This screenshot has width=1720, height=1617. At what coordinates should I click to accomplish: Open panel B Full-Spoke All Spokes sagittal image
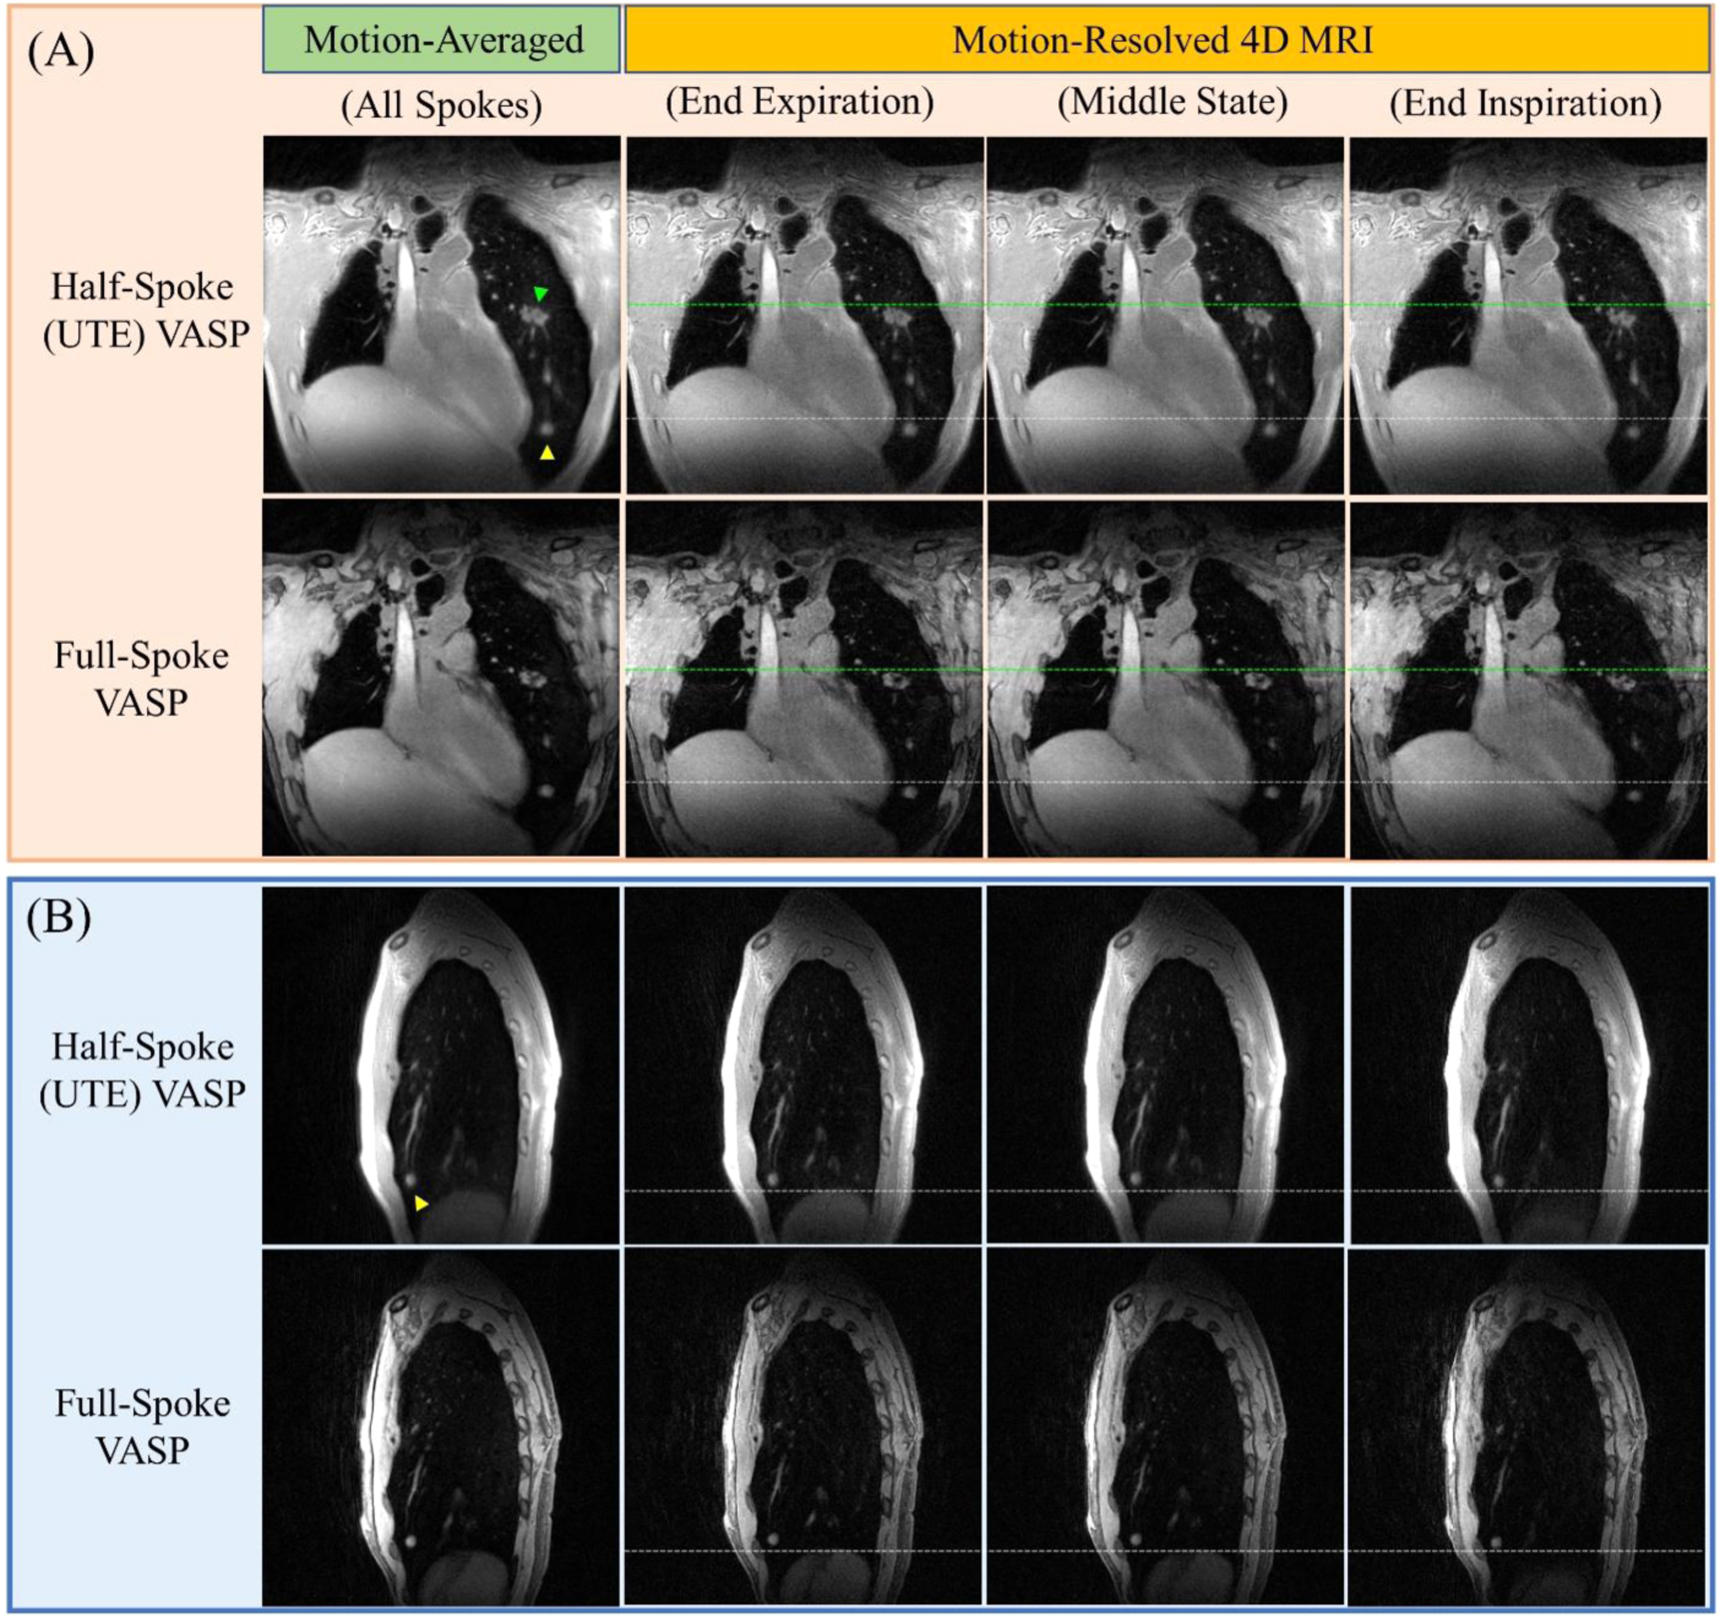[x=441, y=1427]
